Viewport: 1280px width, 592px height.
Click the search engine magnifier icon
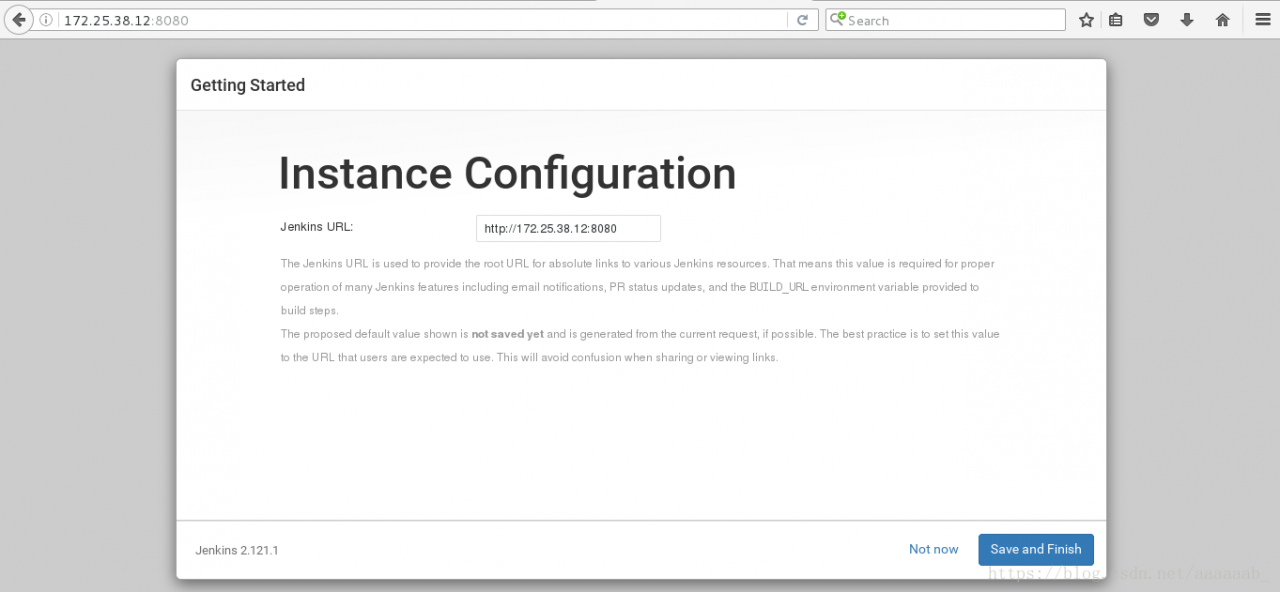tap(838, 19)
